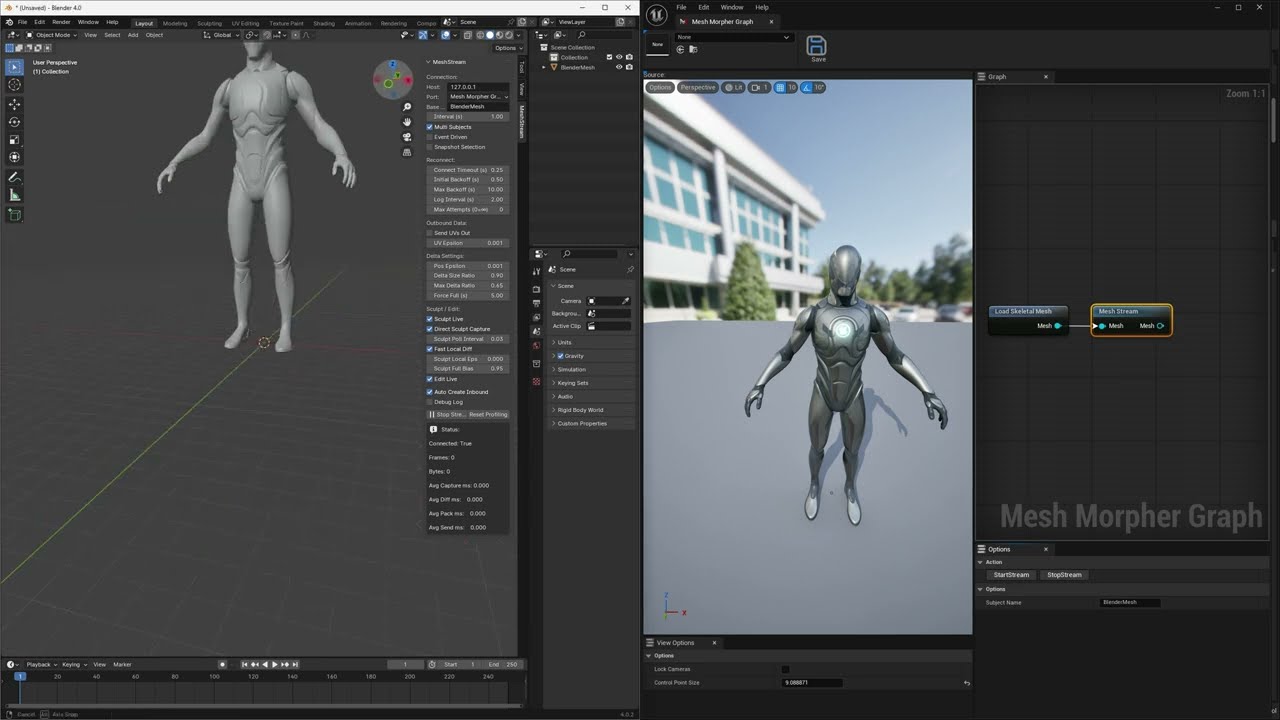Image resolution: width=1280 pixels, height=720 pixels.
Task: Open the Tool properties tab icon in Blender
Action: click(536, 271)
